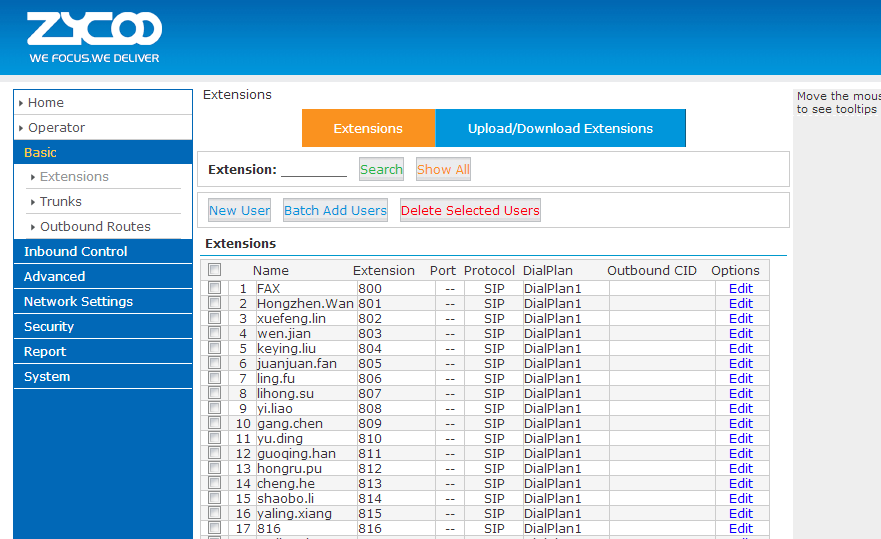Expand the Home menu item
This screenshot has width=881, height=539.
click(x=46, y=103)
